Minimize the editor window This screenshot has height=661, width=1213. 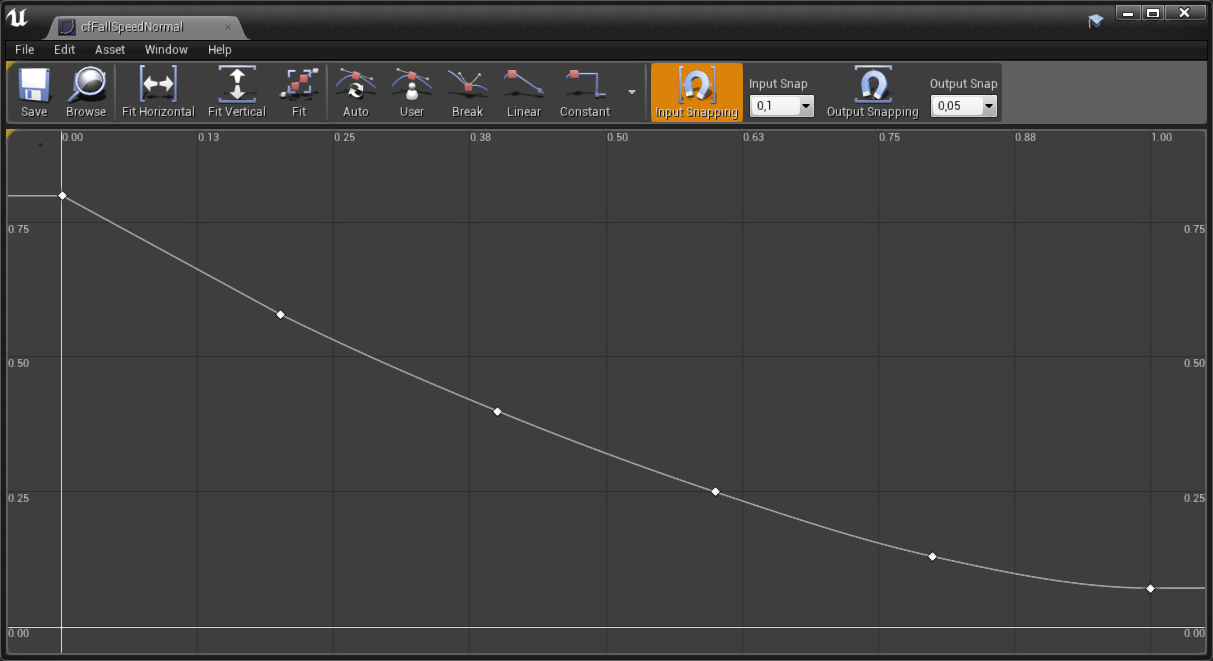(1128, 13)
